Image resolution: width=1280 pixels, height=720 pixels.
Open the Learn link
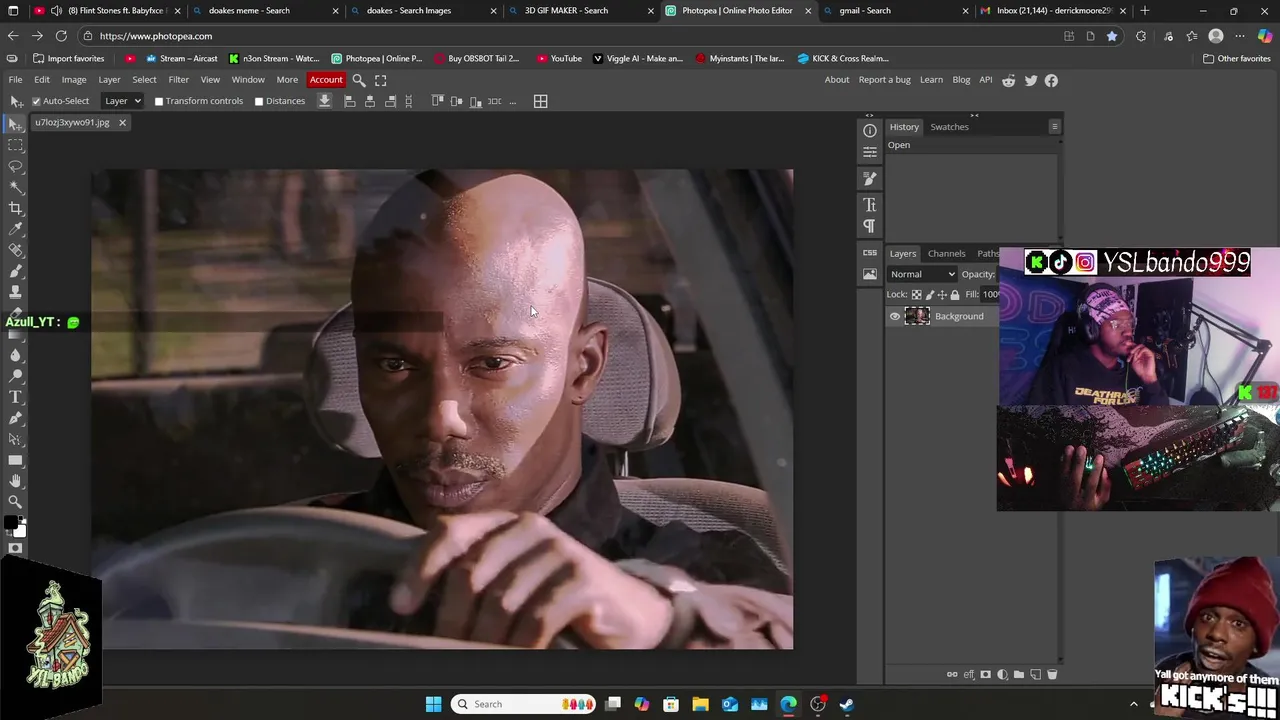point(931,80)
